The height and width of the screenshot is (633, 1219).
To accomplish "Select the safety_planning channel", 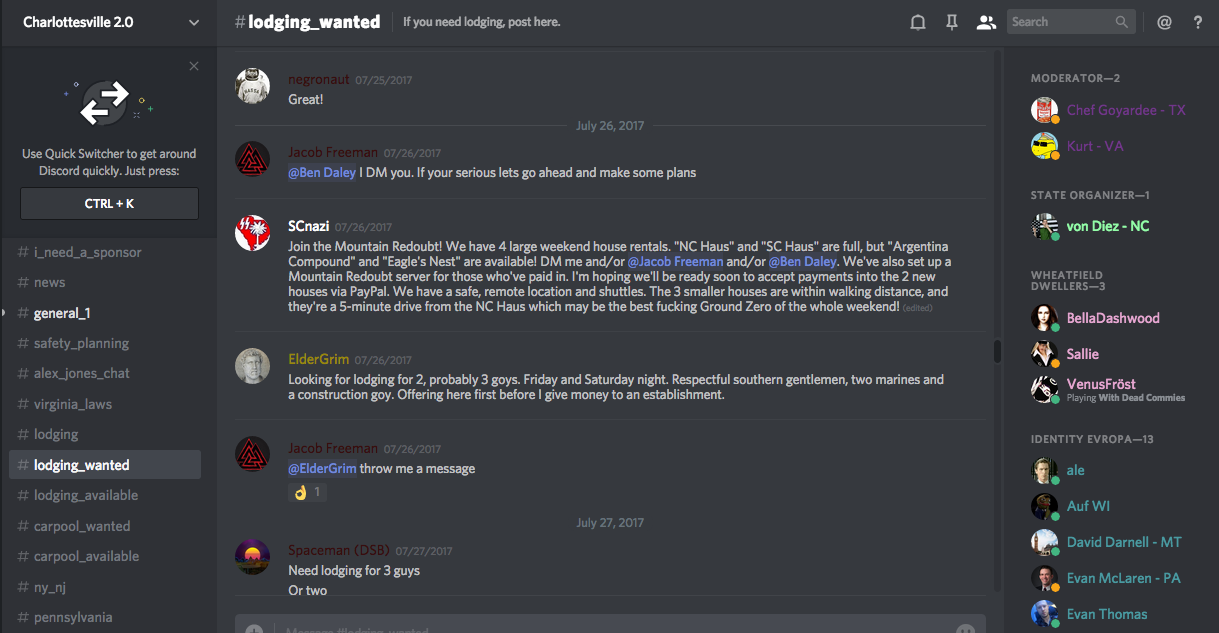I will coord(81,343).
